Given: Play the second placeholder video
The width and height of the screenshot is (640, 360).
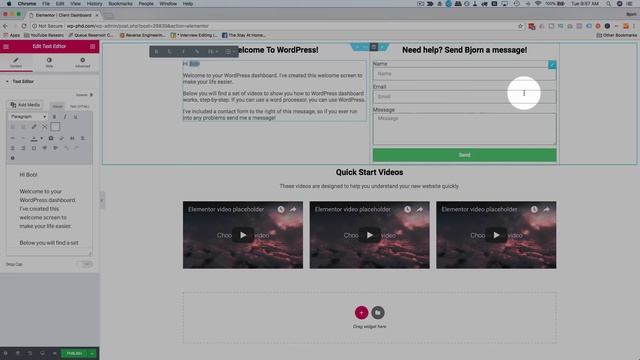Looking at the screenshot, I should coord(369,235).
